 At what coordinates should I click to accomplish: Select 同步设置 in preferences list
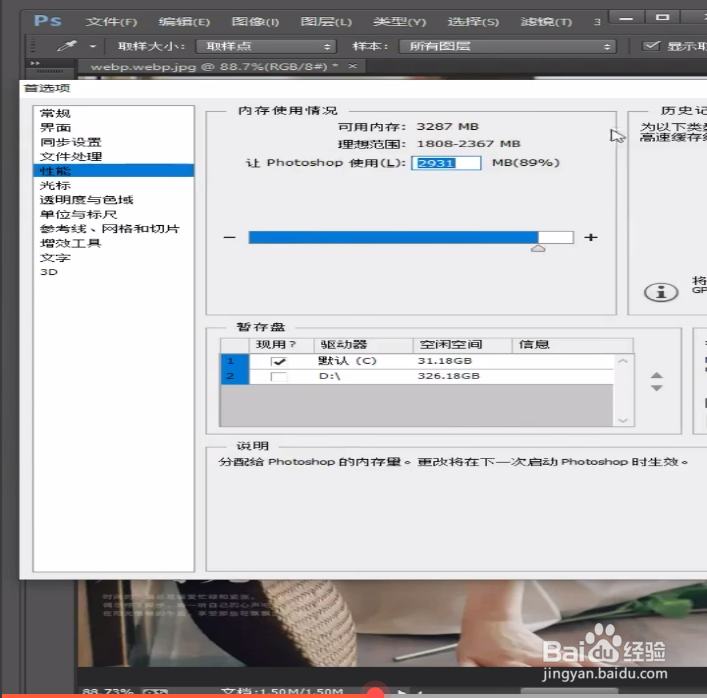(x=114, y=142)
